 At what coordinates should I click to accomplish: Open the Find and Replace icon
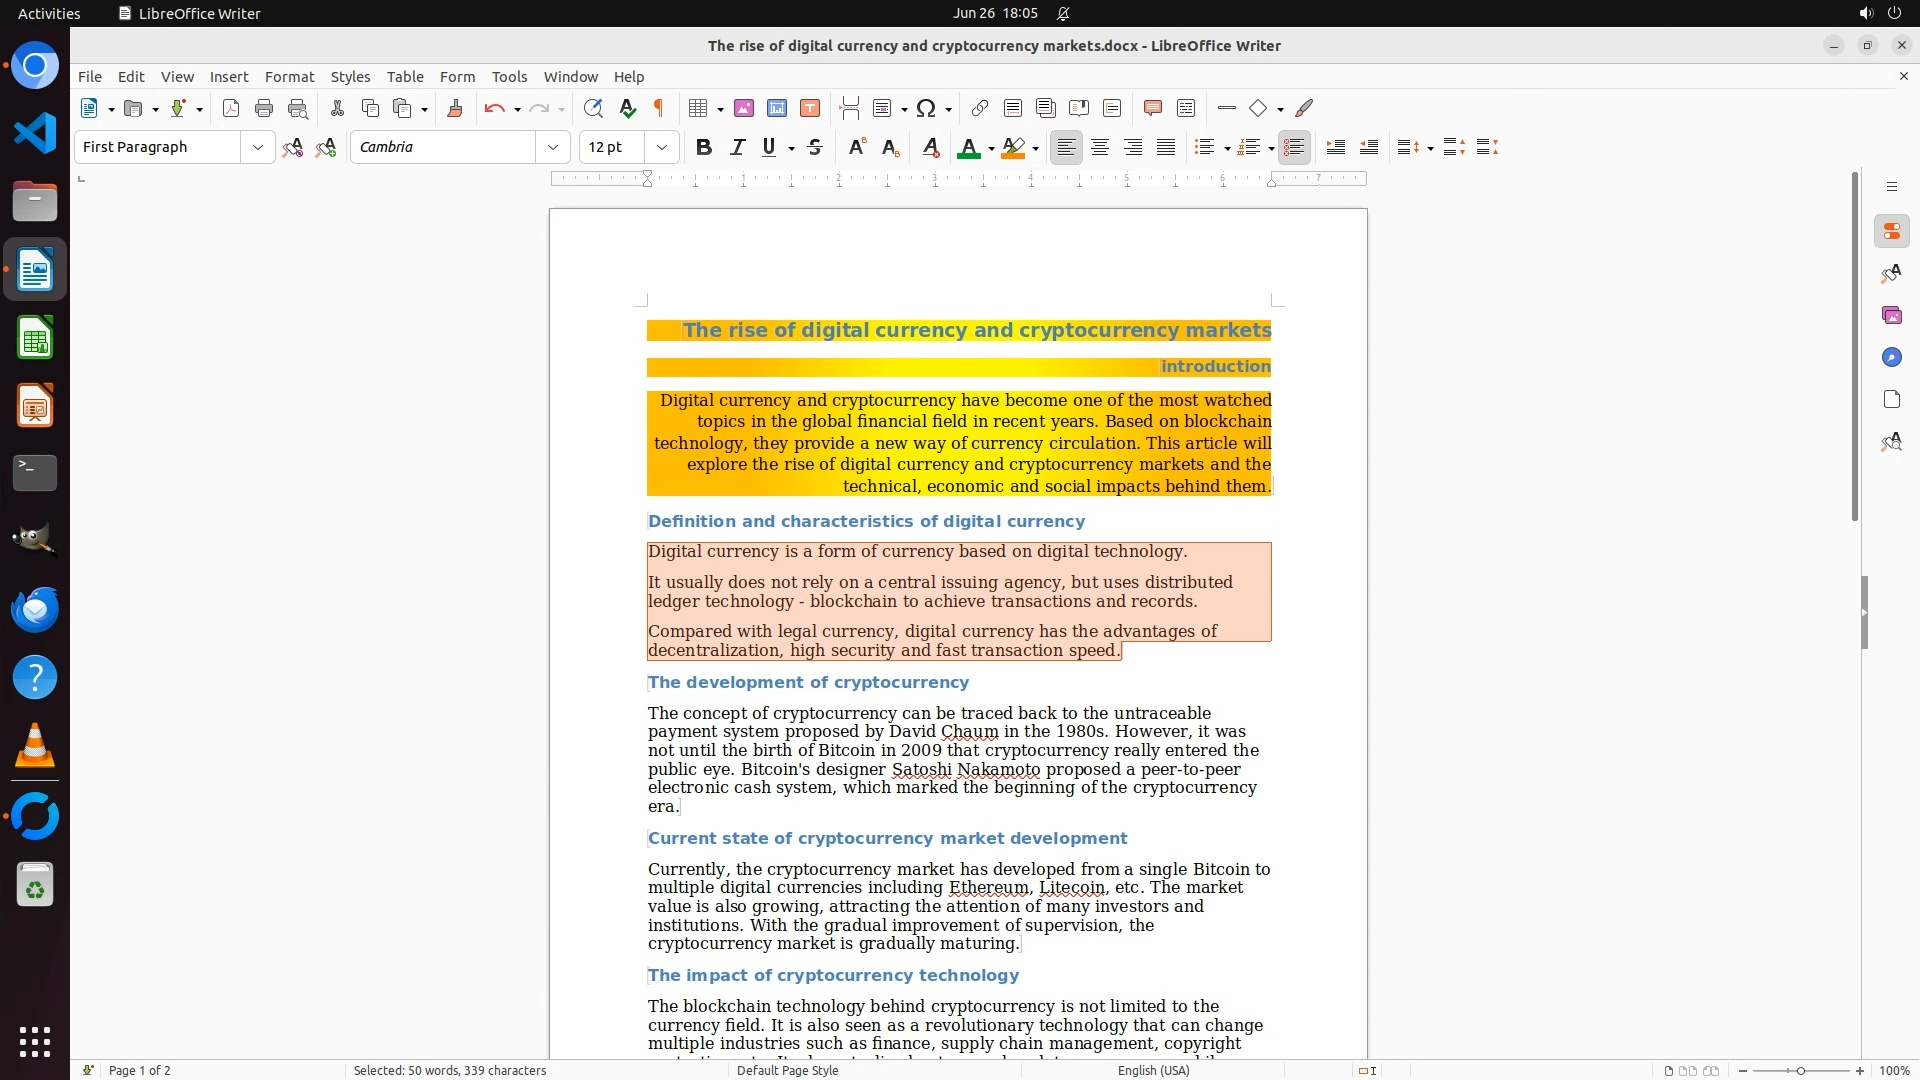[593, 108]
